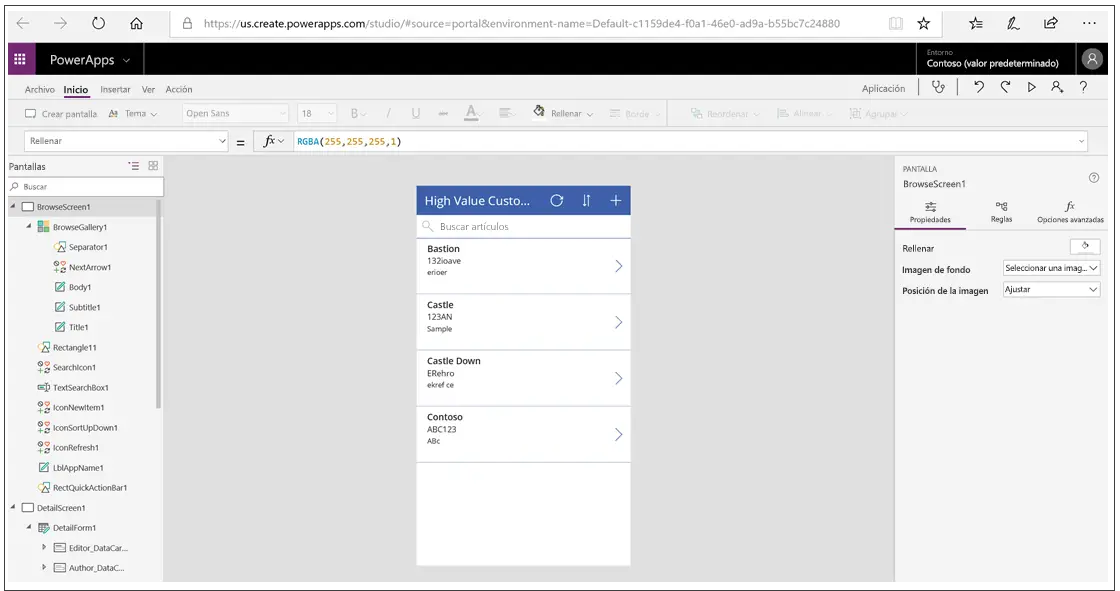The height and width of the screenshot is (591, 1120).
Task: Select TextSearchBox1 in tree
Action: click(x=81, y=387)
